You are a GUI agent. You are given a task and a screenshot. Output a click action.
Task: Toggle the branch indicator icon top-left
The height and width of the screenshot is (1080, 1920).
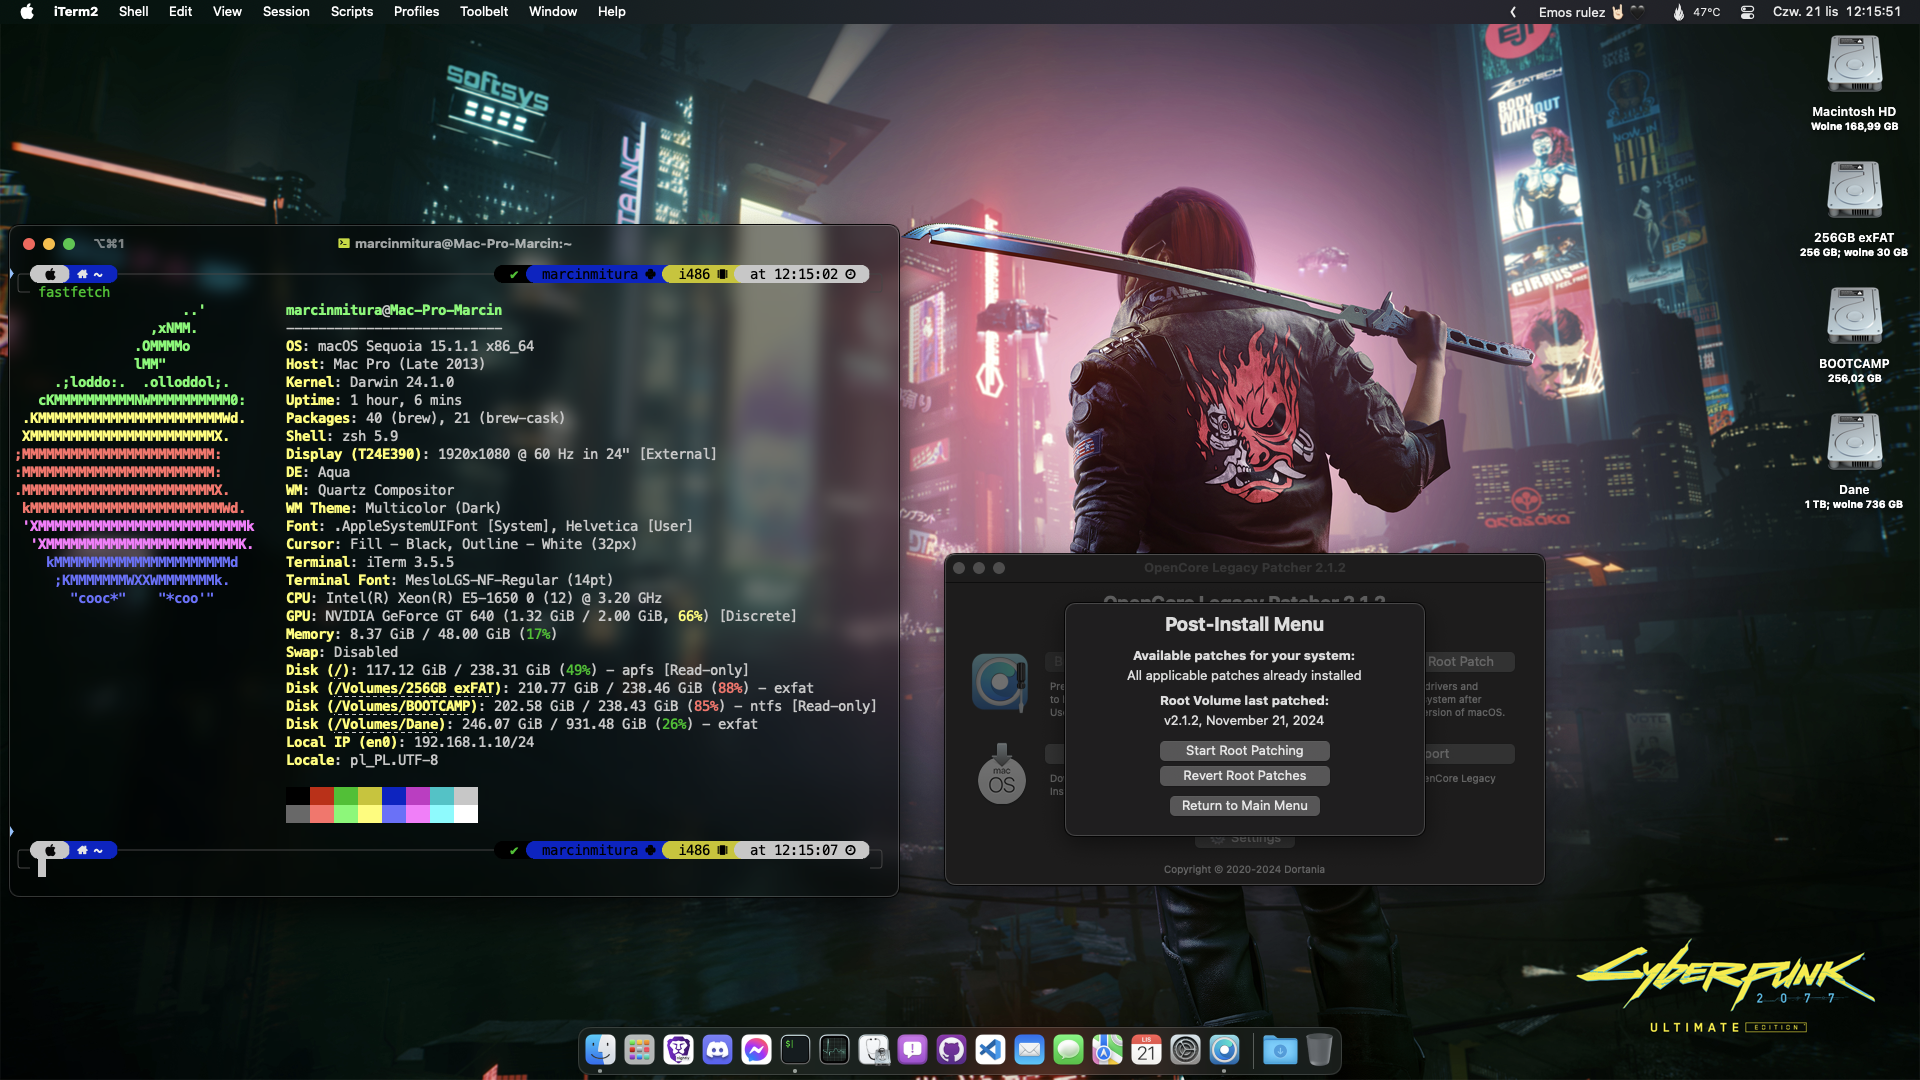[50, 273]
